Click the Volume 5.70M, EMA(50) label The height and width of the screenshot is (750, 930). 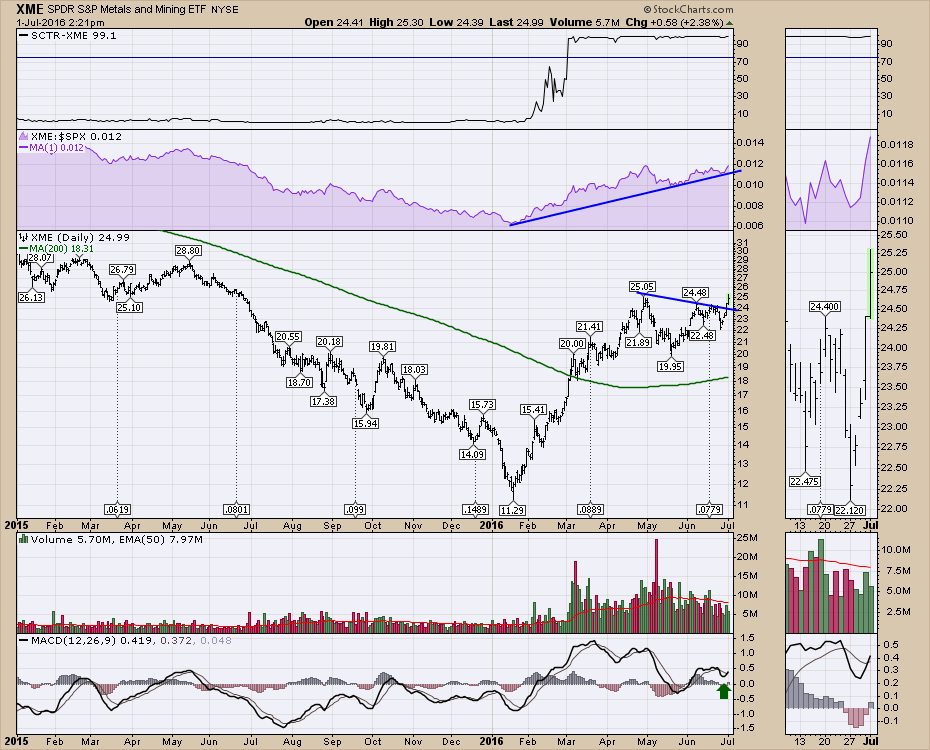click(x=111, y=540)
